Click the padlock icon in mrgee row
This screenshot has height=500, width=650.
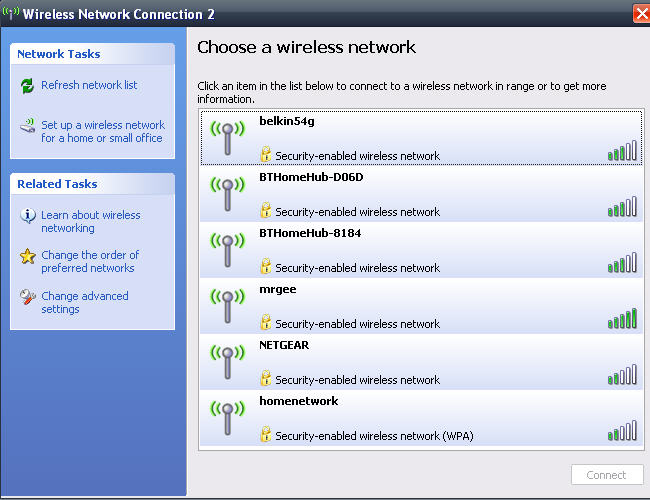[x=265, y=322]
